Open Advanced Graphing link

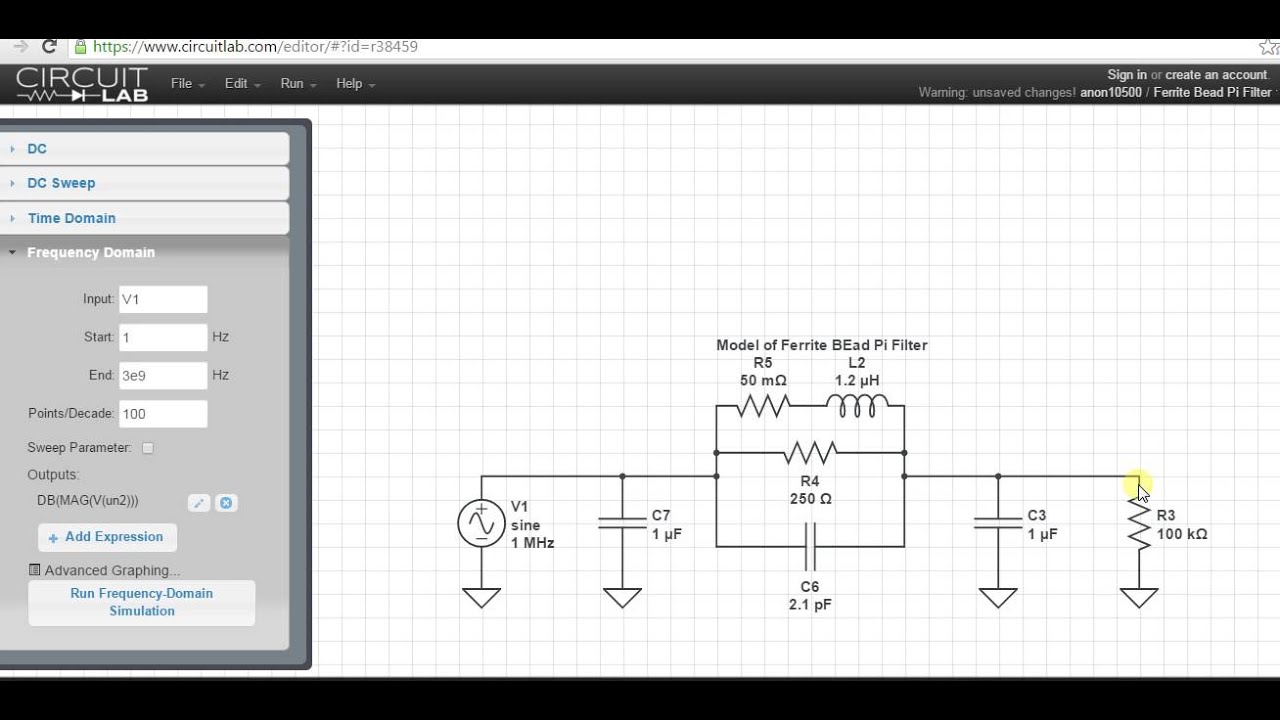pyautogui.click(x=112, y=571)
